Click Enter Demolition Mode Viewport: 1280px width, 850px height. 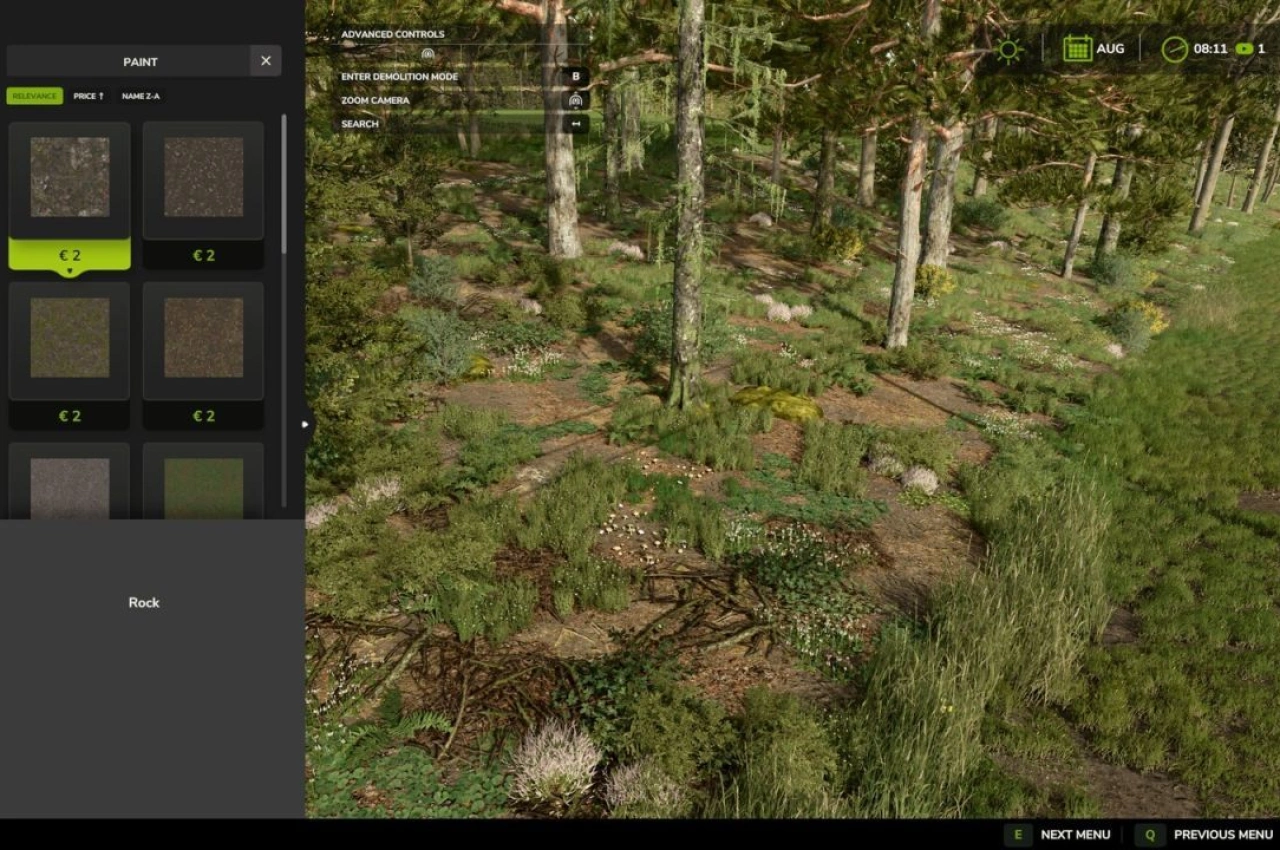point(399,76)
